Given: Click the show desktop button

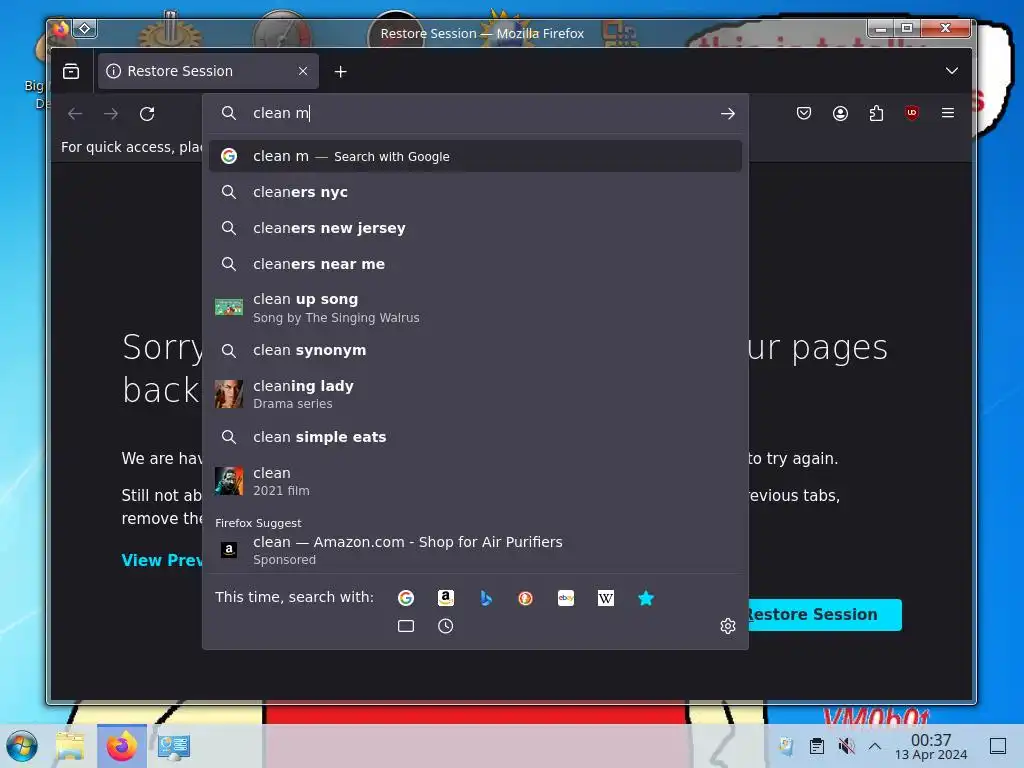Looking at the screenshot, I should click(x=998, y=746).
